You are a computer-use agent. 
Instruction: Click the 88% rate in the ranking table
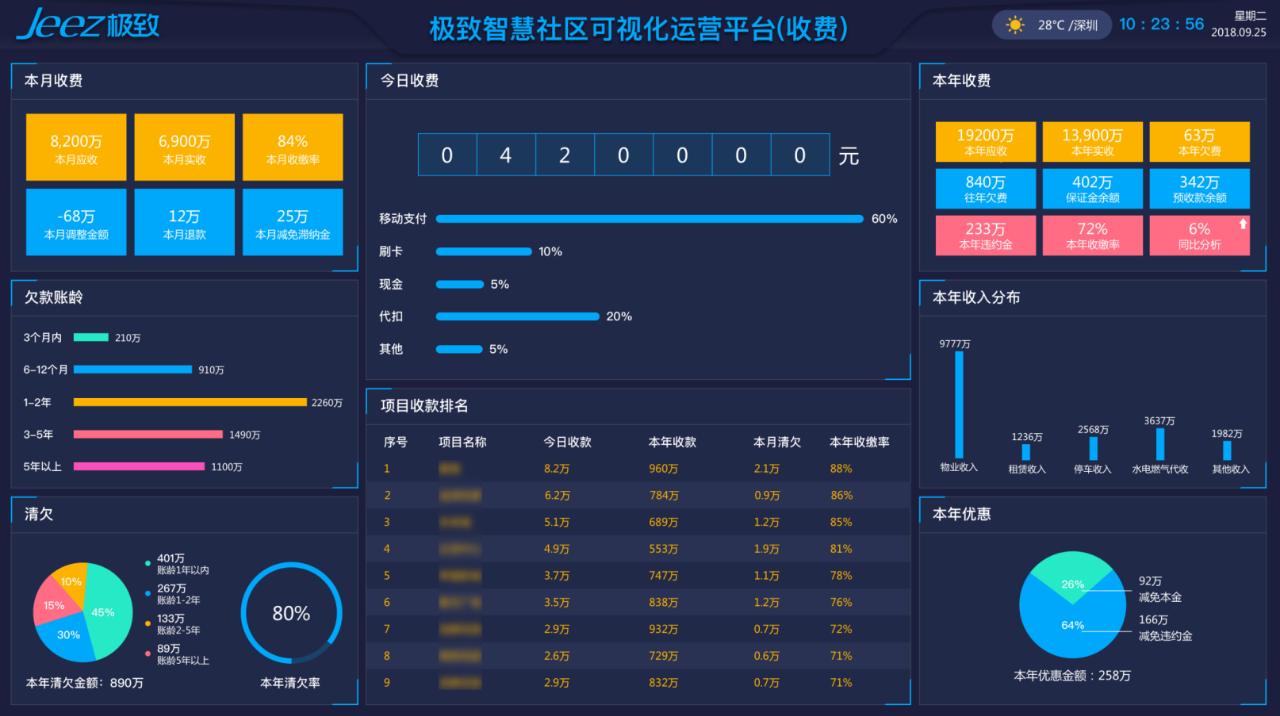841,468
